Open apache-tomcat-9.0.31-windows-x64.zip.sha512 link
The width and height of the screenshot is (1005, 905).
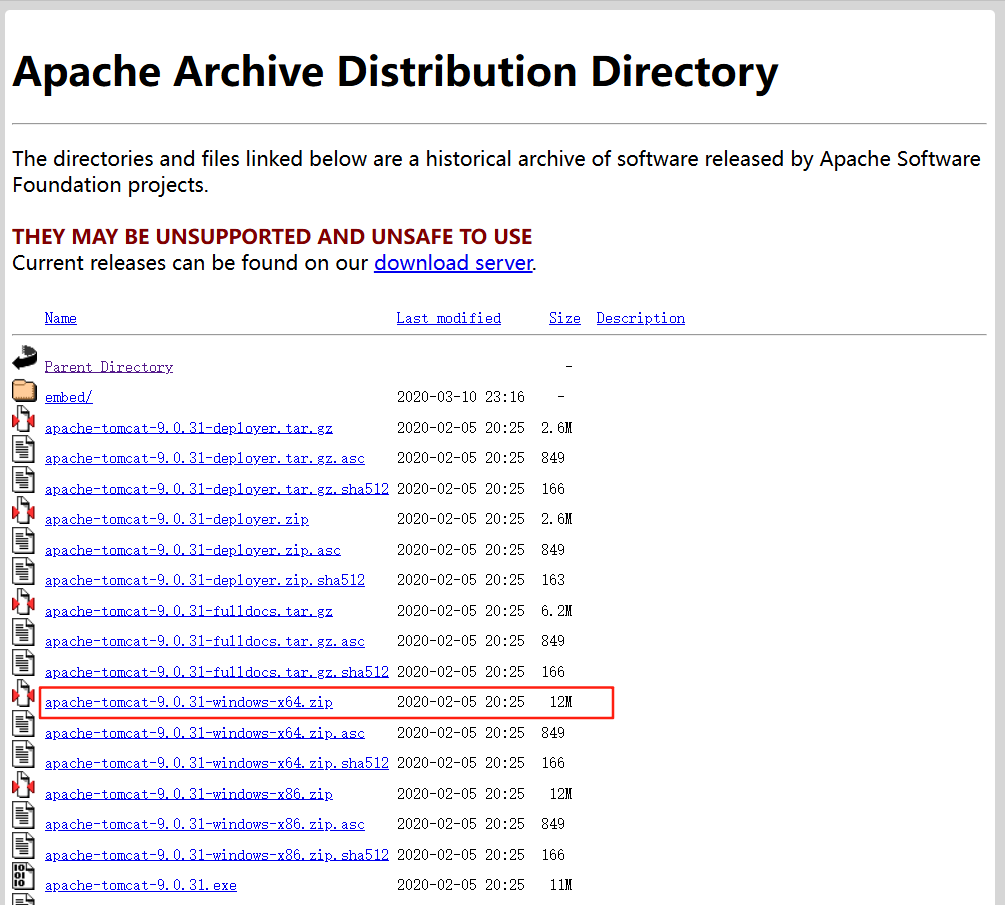(217, 763)
